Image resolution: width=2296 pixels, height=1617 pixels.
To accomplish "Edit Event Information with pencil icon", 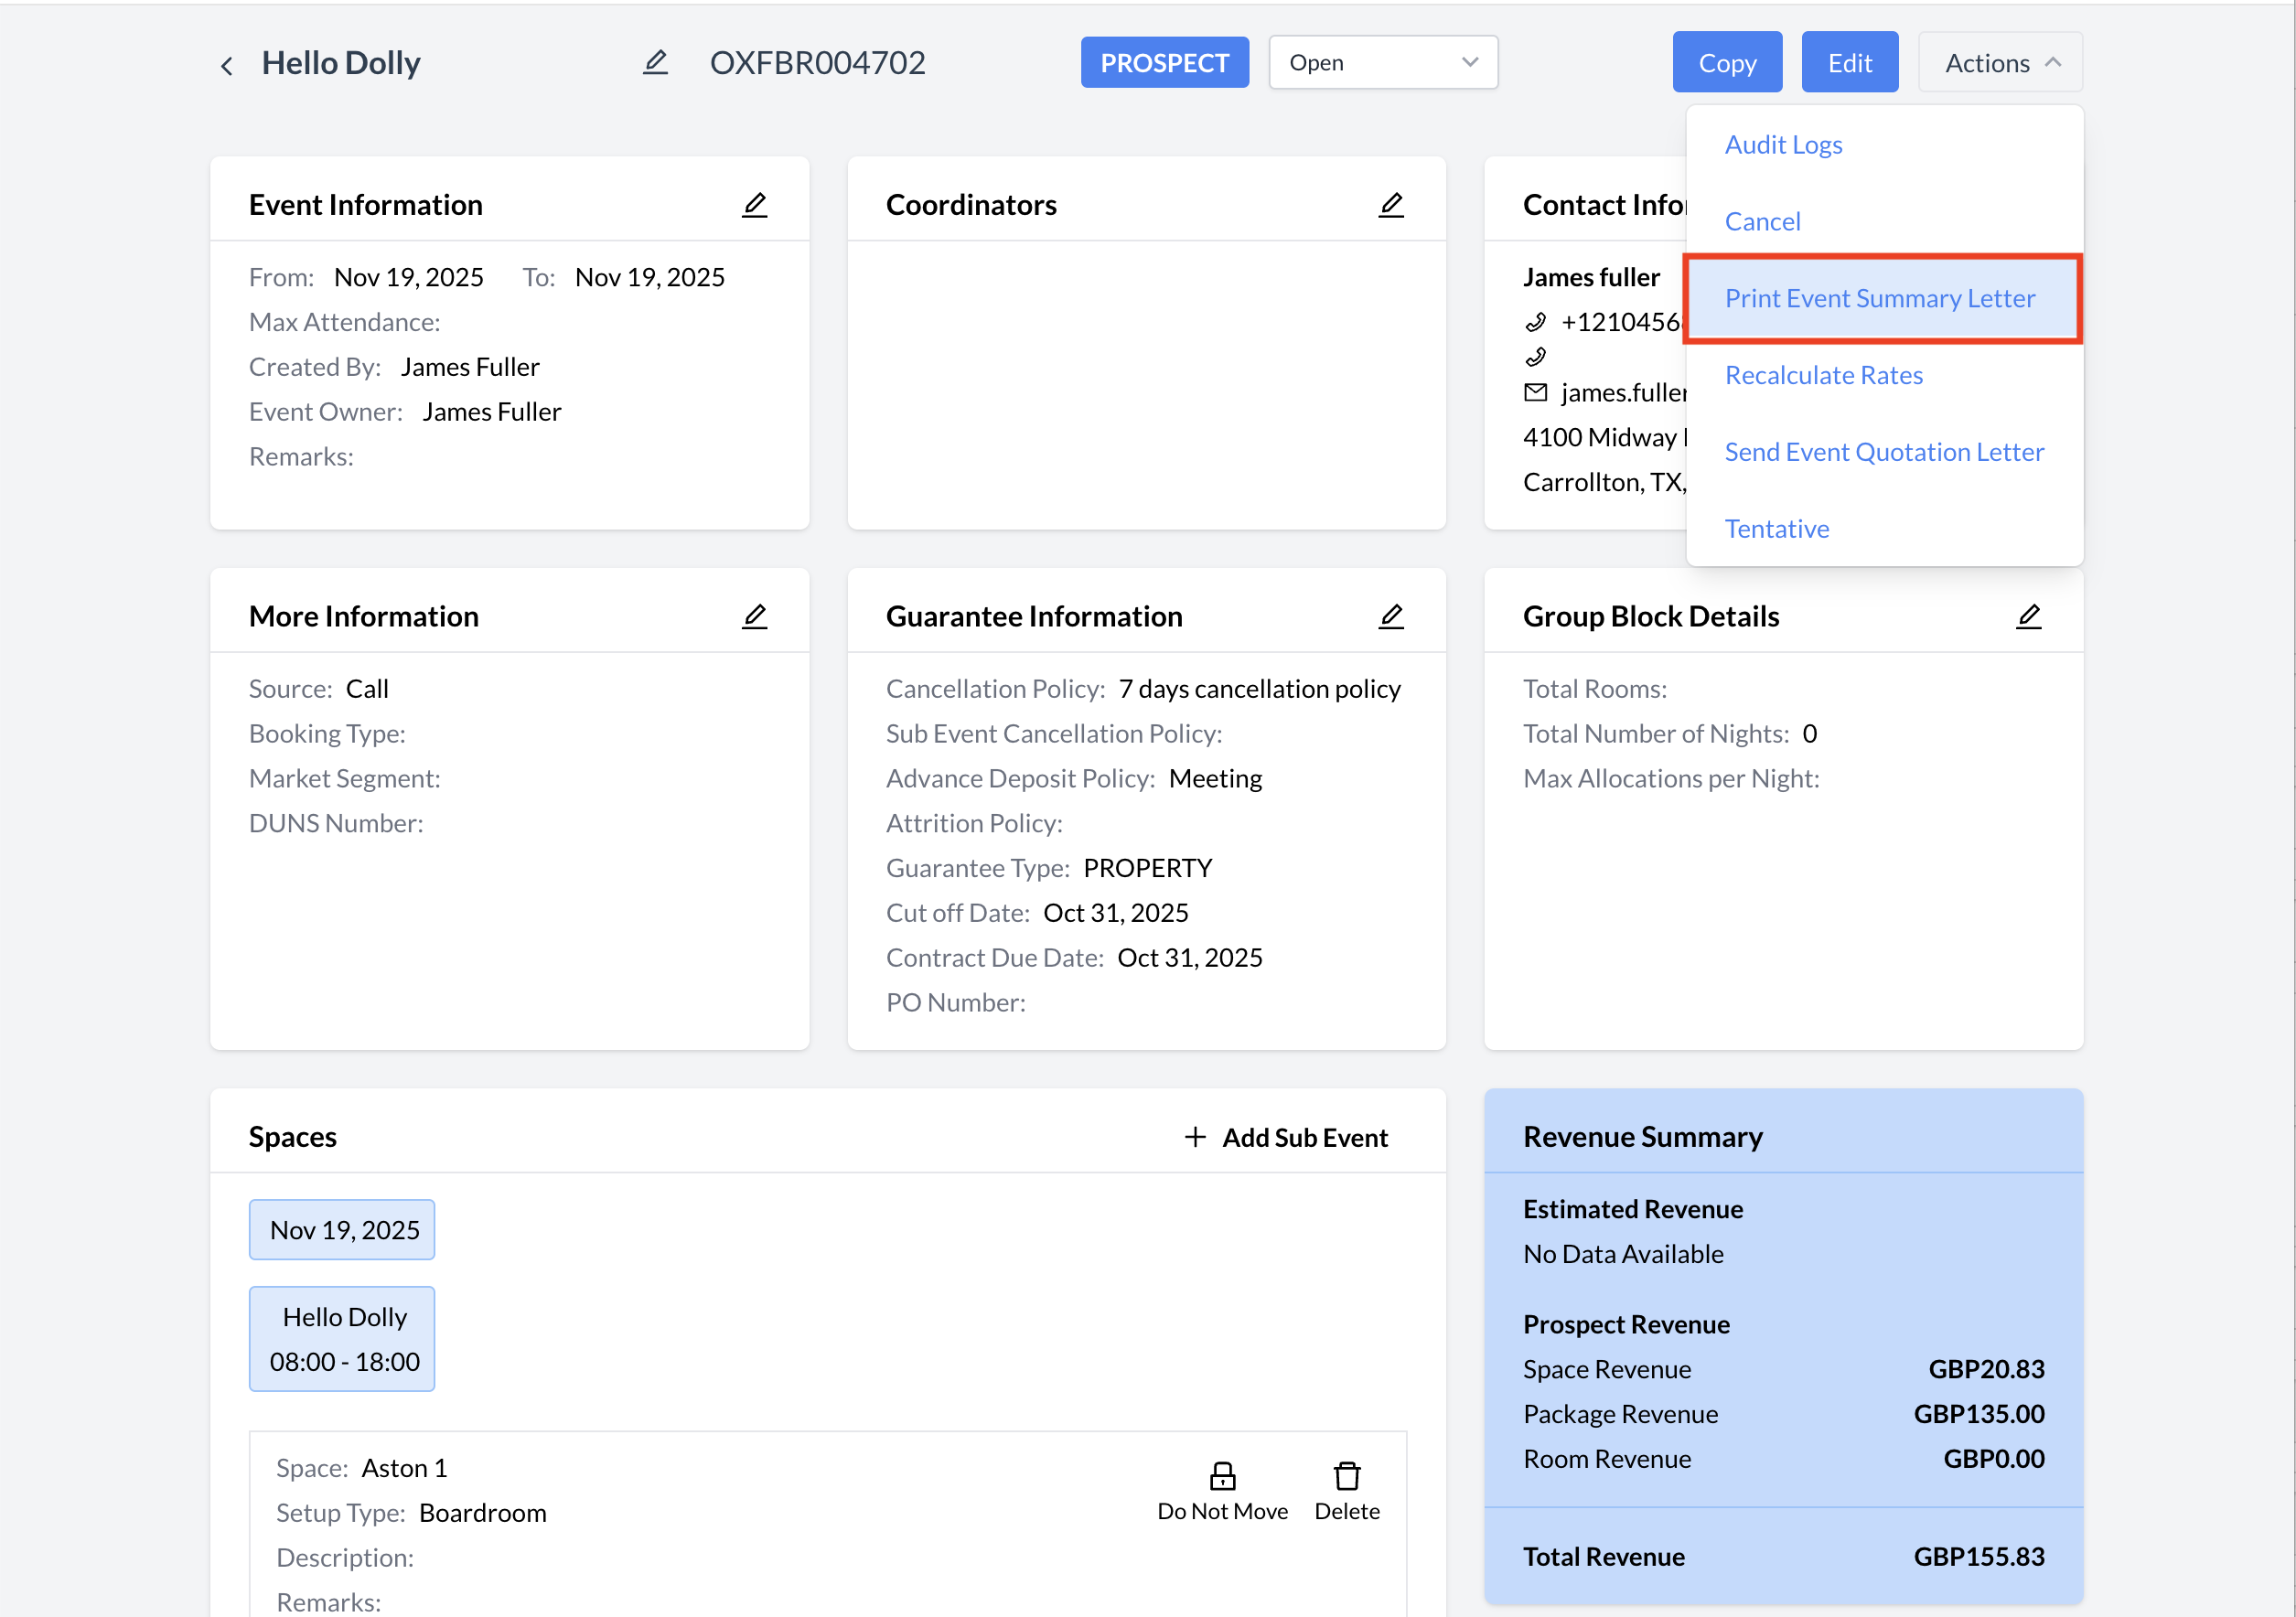I will coord(754,205).
